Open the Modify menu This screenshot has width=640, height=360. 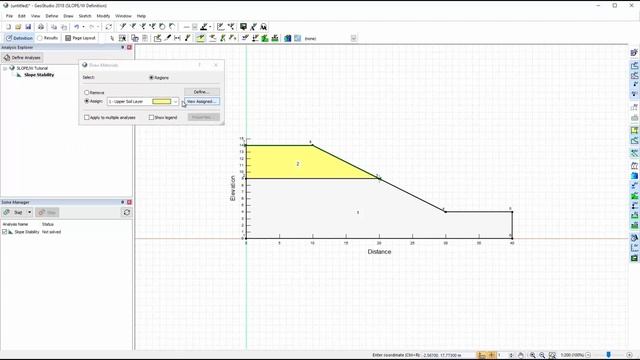click(x=103, y=16)
